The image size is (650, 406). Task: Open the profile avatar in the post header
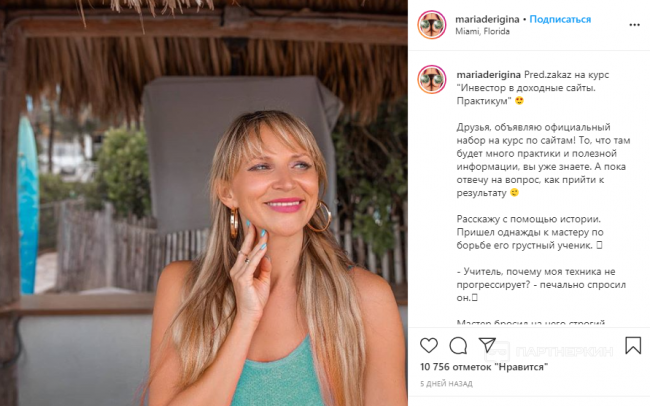pos(432,24)
